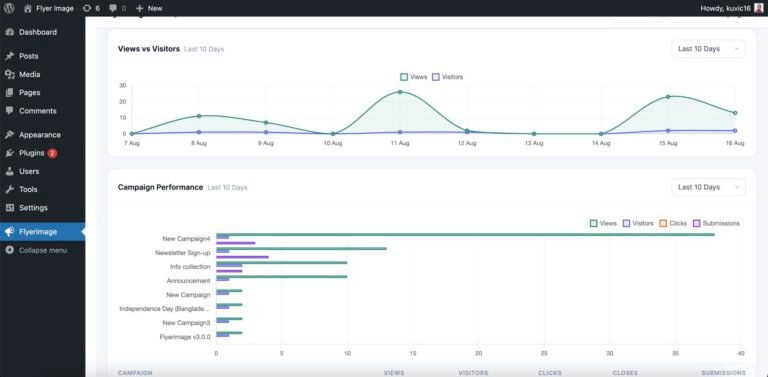The width and height of the screenshot is (768, 377).
Task: Open the comments bubble icon in admin bar
Action: (117, 8)
